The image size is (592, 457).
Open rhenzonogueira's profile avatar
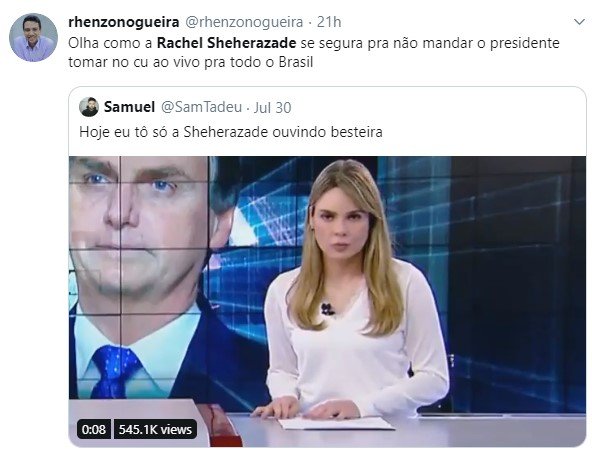[33, 37]
